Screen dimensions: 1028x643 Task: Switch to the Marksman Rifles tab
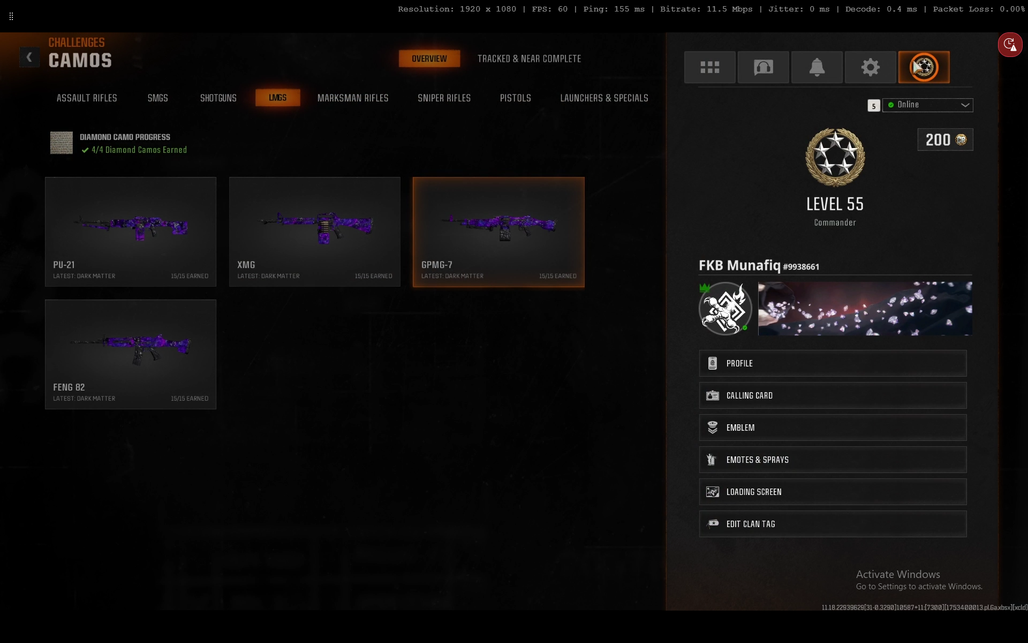(x=353, y=98)
